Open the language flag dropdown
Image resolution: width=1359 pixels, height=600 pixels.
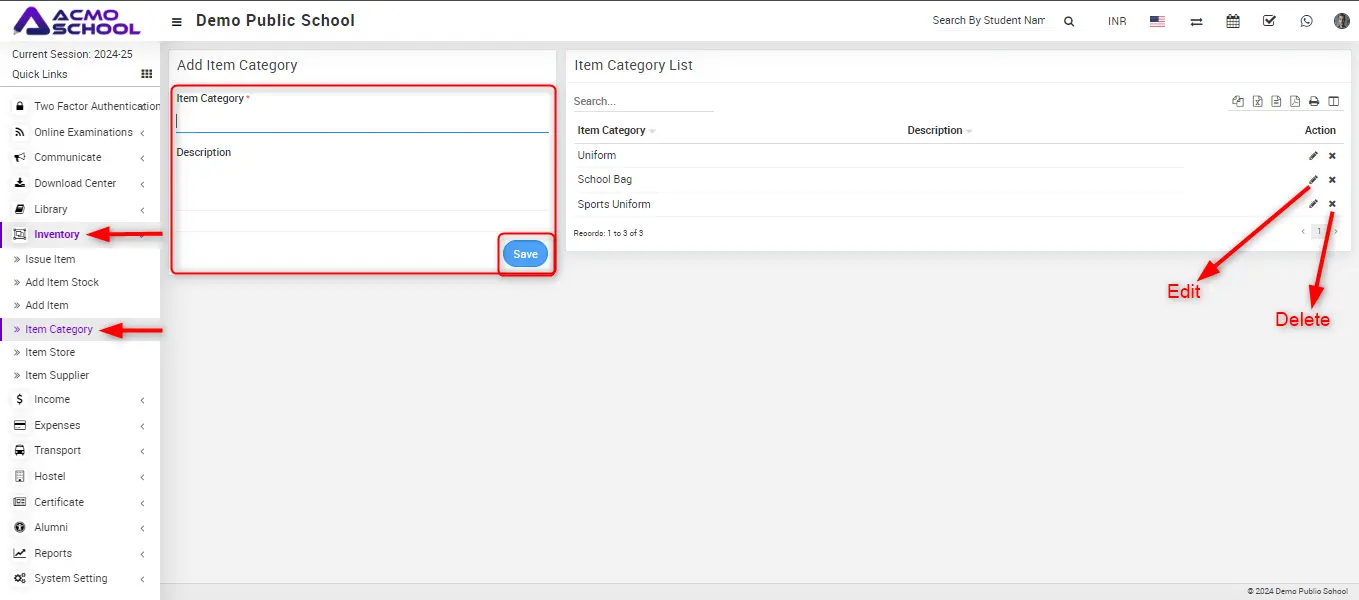tap(1157, 21)
